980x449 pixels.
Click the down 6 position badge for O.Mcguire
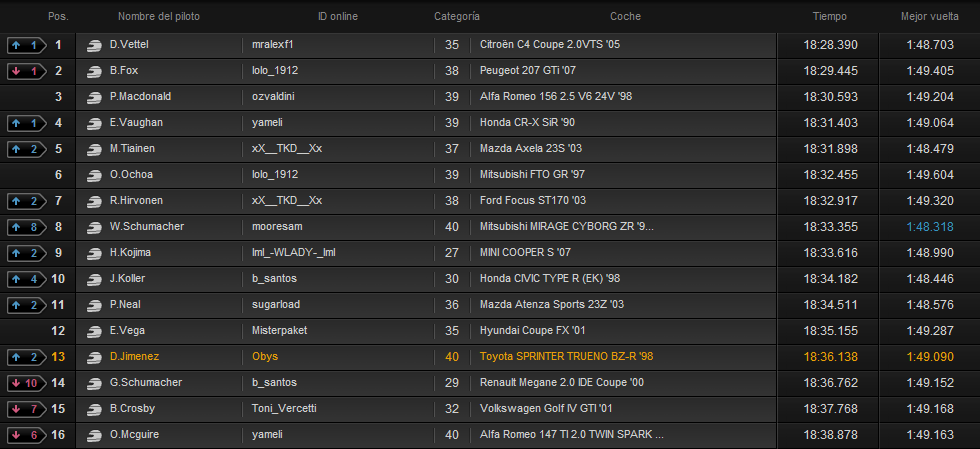[27, 435]
